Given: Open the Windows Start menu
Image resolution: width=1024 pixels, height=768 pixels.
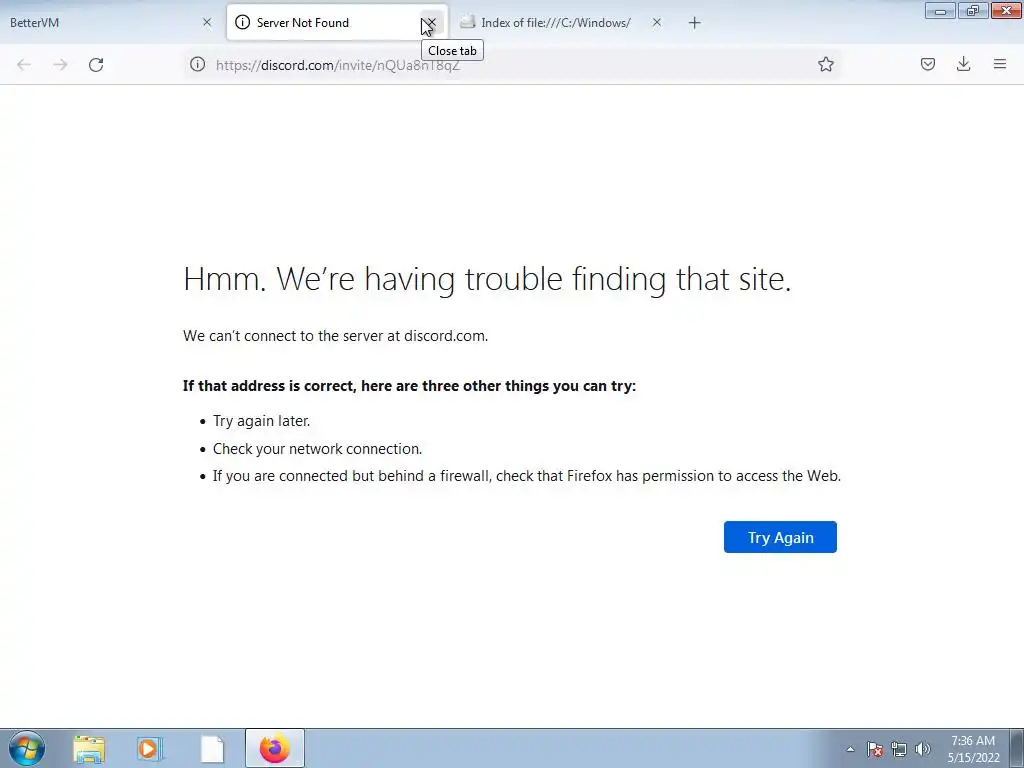Looking at the screenshot, I should tap(27, 748).
